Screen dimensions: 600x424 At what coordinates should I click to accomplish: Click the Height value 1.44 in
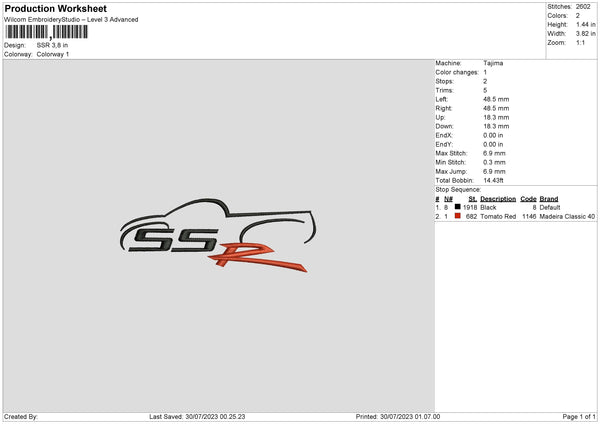click(x=585, y=24)
